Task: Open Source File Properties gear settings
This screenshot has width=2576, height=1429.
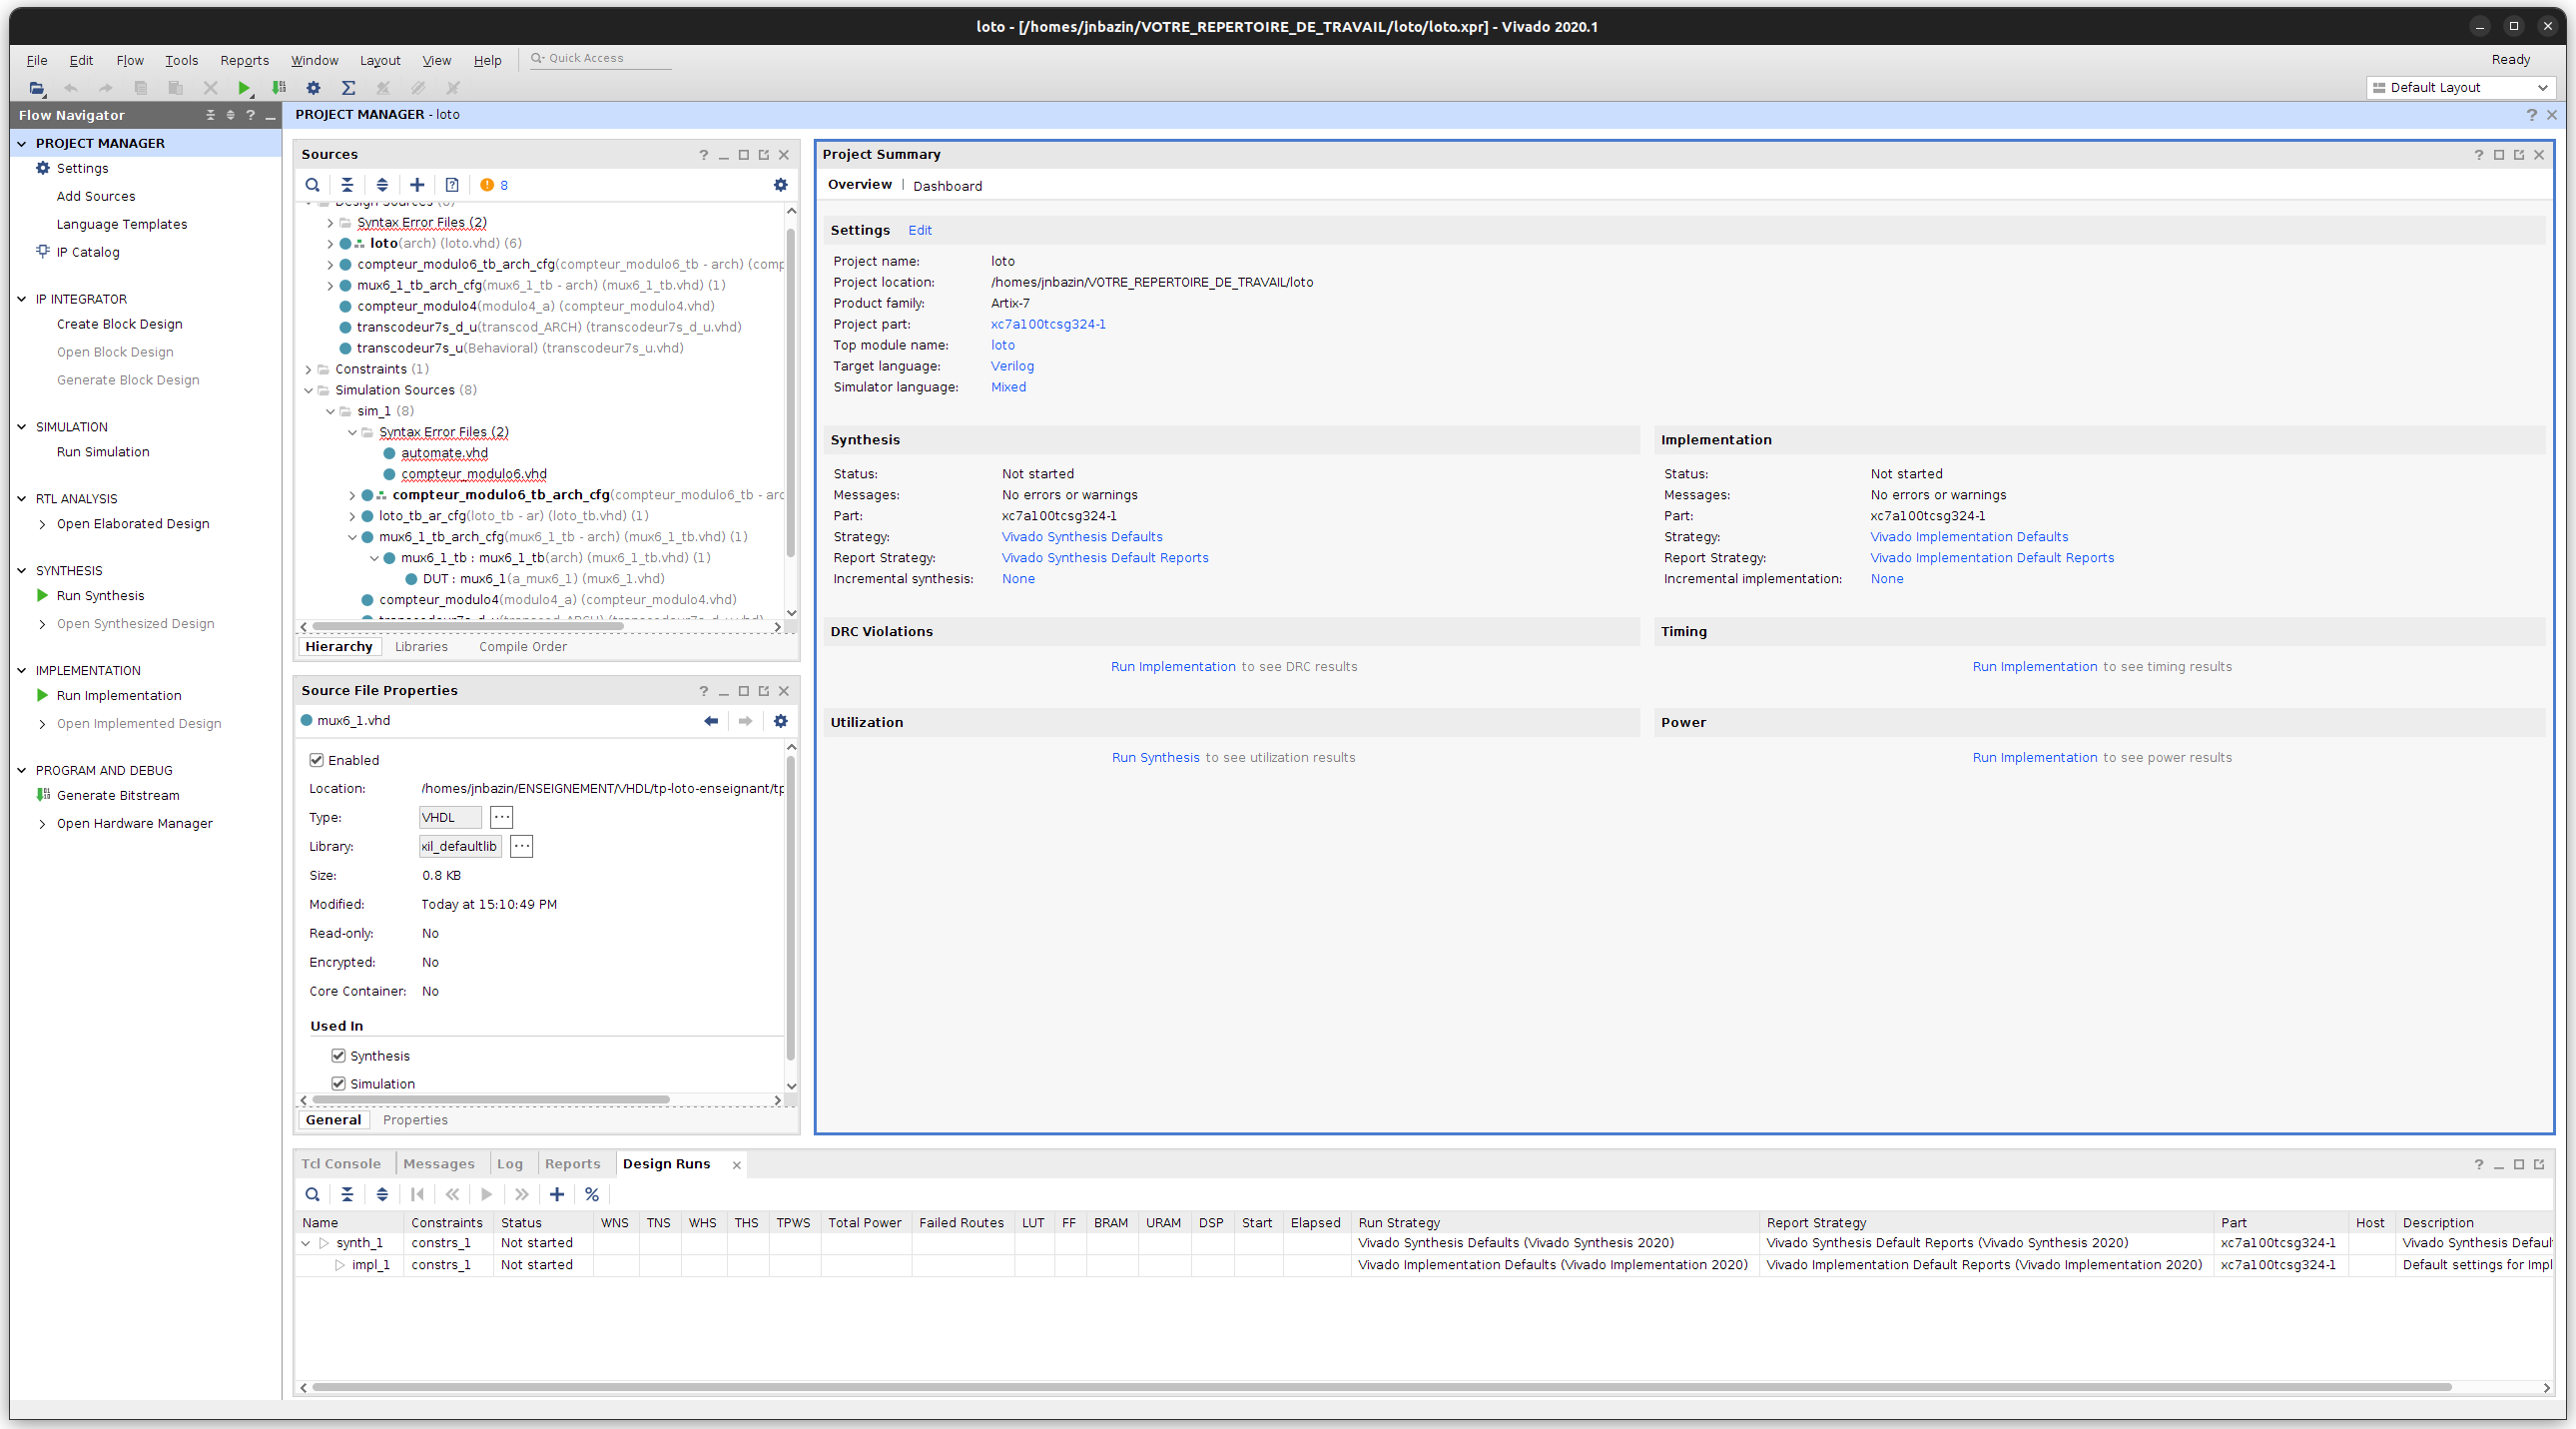Action: pyautogui.click(x=781, y=721)
